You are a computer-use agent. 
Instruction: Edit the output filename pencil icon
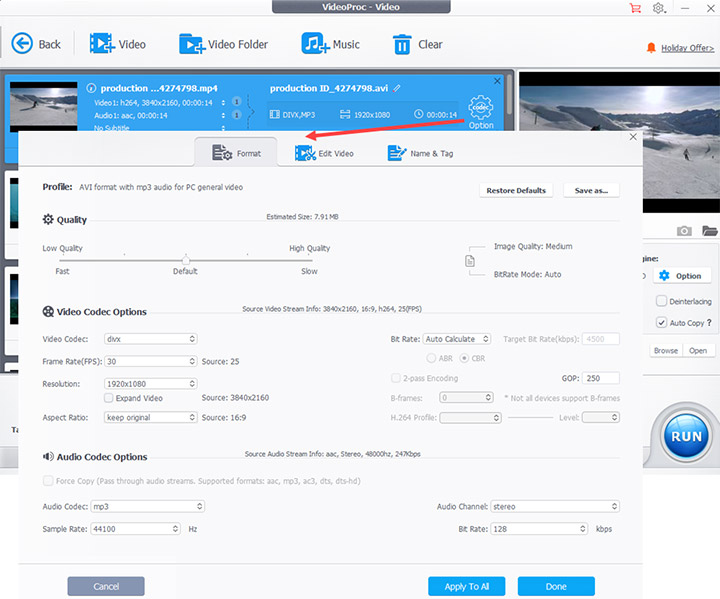397,88
